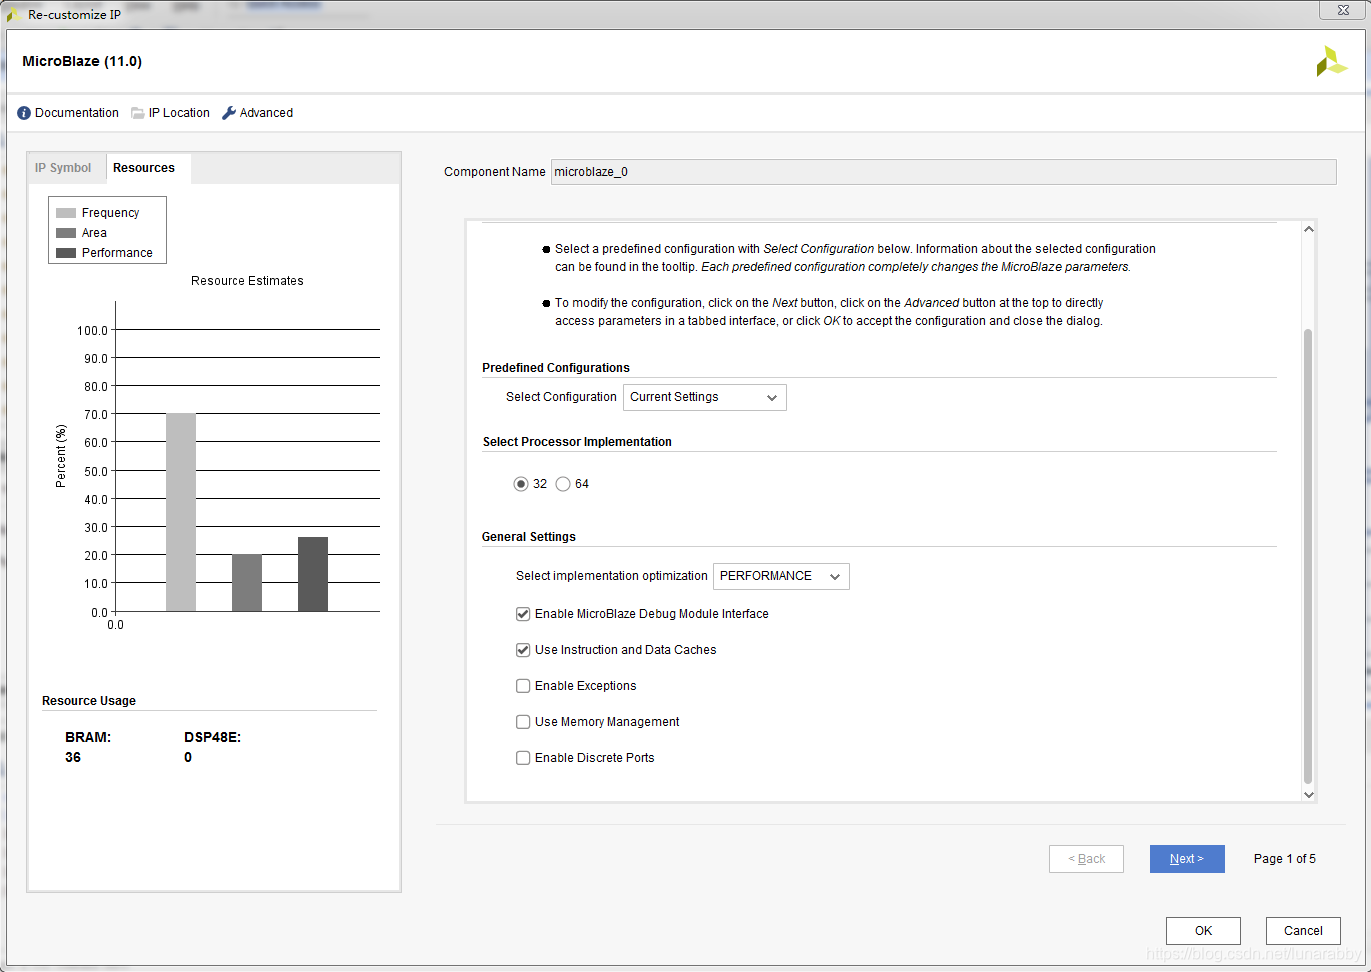Click the Vivado icon in the title bar
The width and height of the screenshot is (1371, 972).
[x=14, y=15]
